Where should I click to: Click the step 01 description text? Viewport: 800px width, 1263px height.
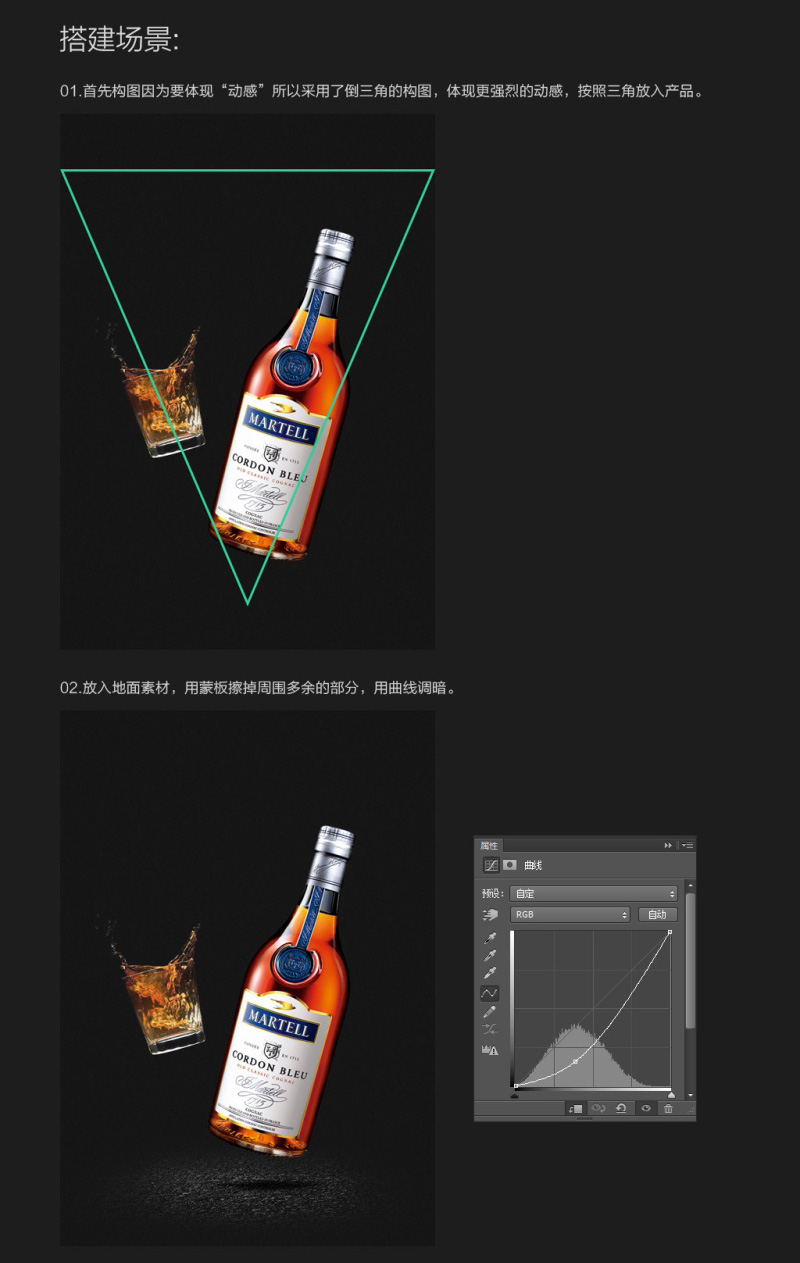pyautogui.click(x=384, y=91)
